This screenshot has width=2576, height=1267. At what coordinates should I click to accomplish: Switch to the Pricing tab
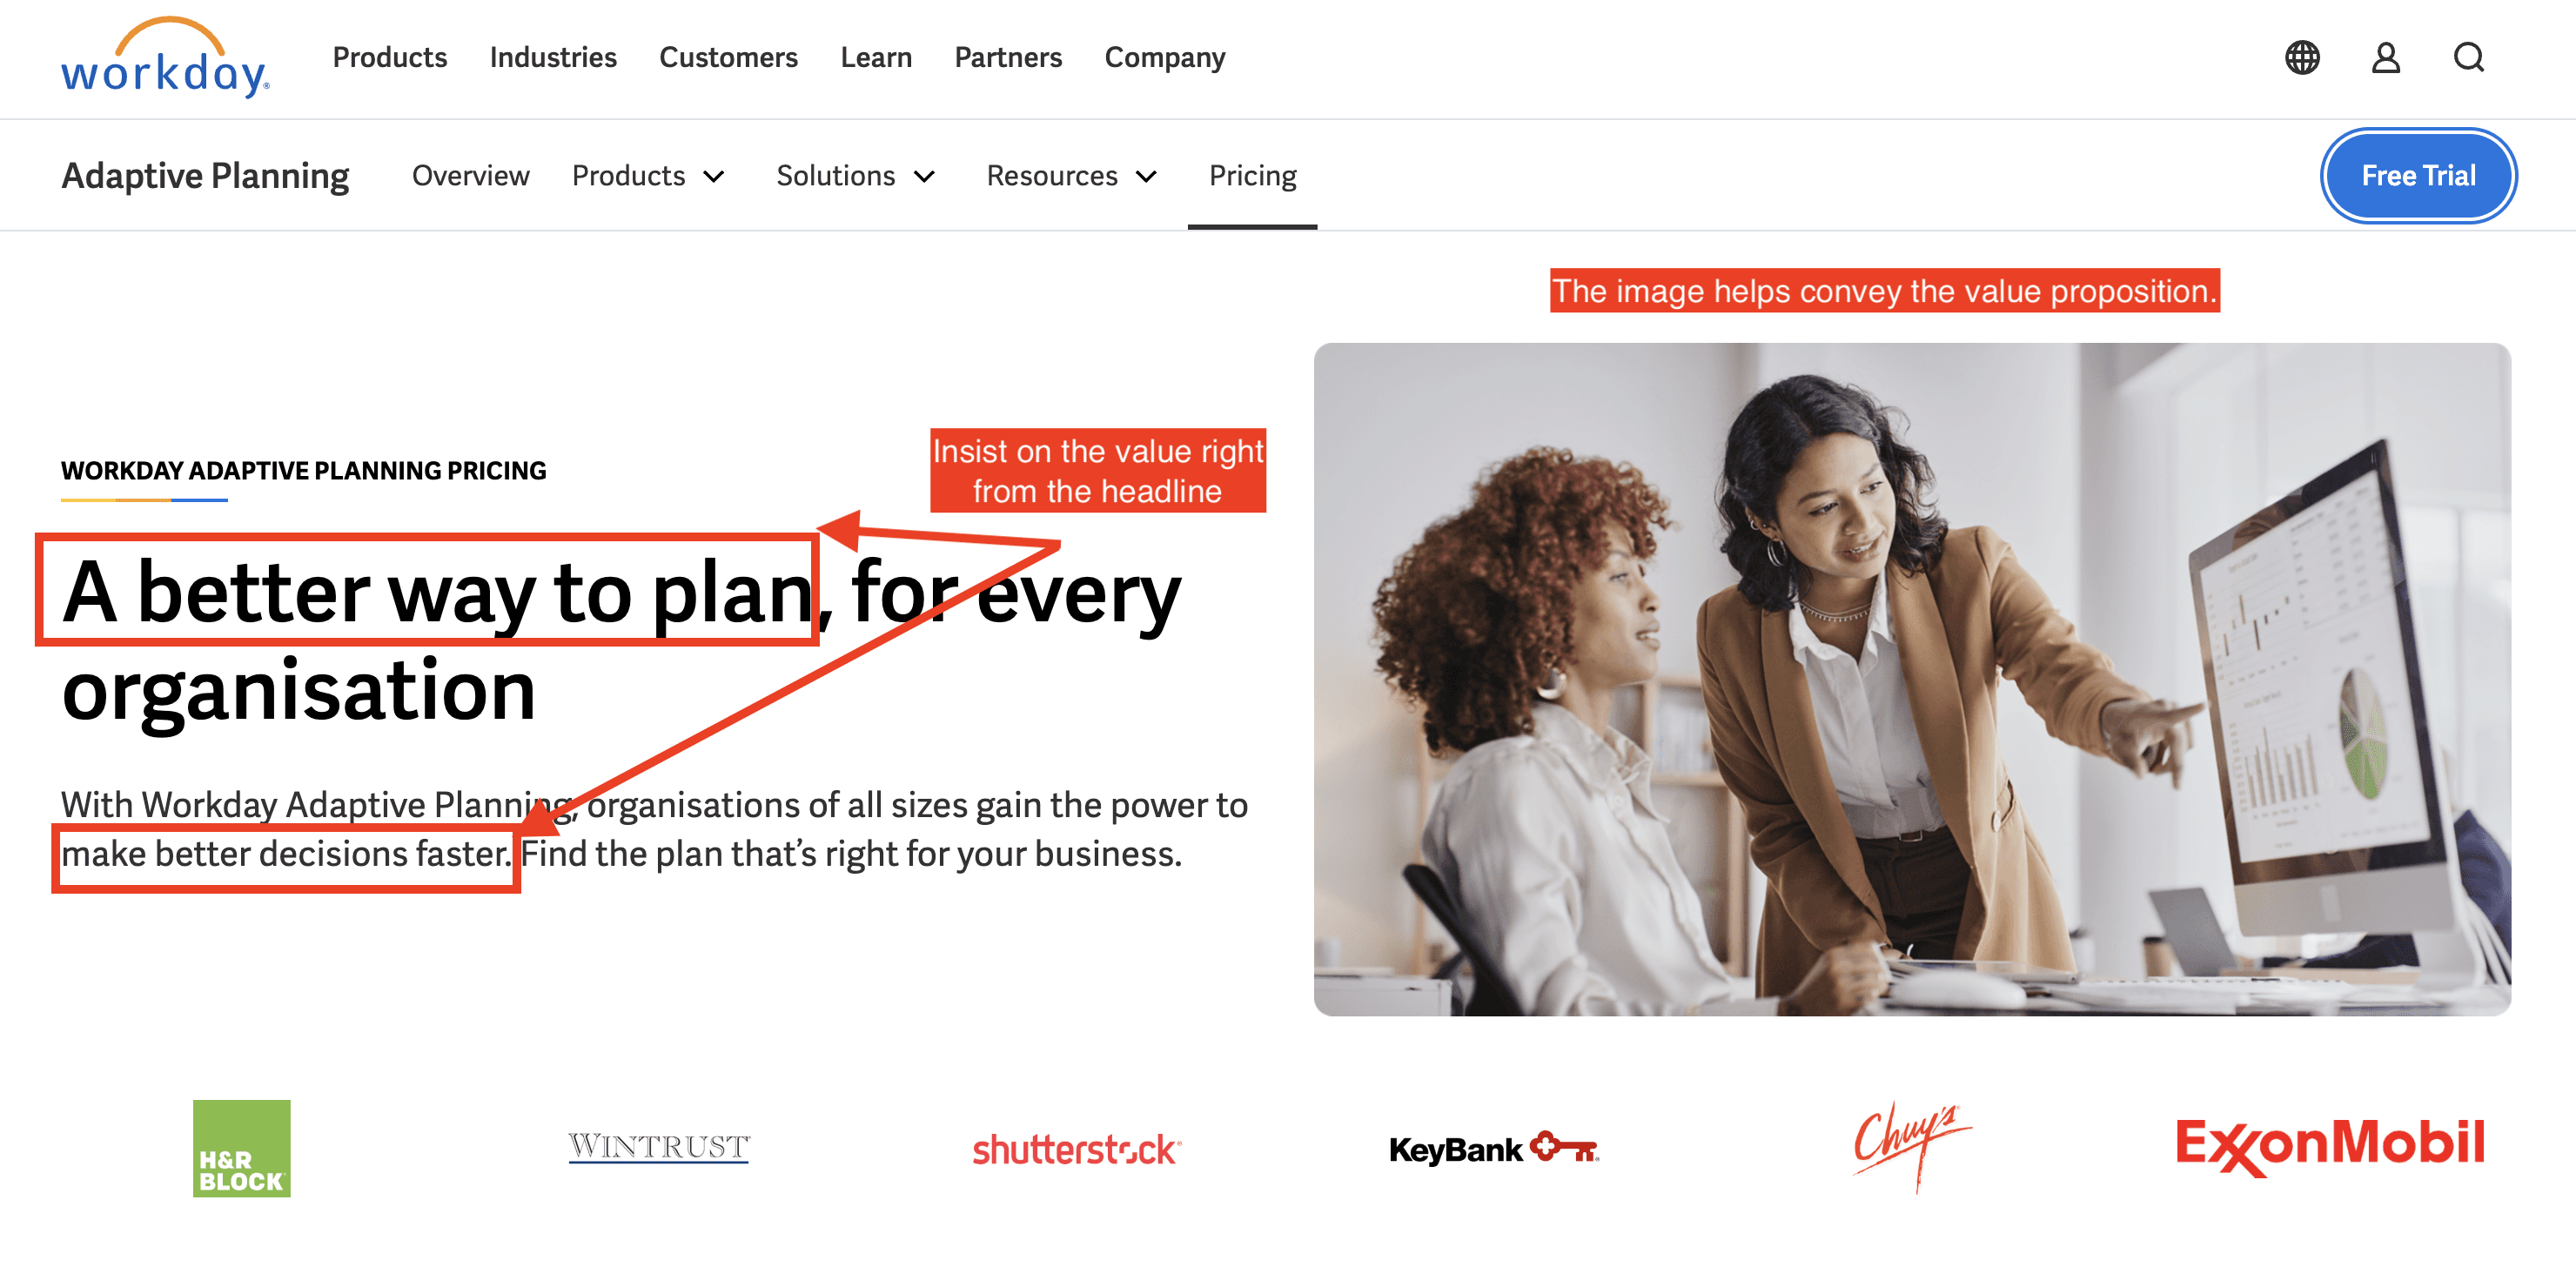tap(1252, 176)
